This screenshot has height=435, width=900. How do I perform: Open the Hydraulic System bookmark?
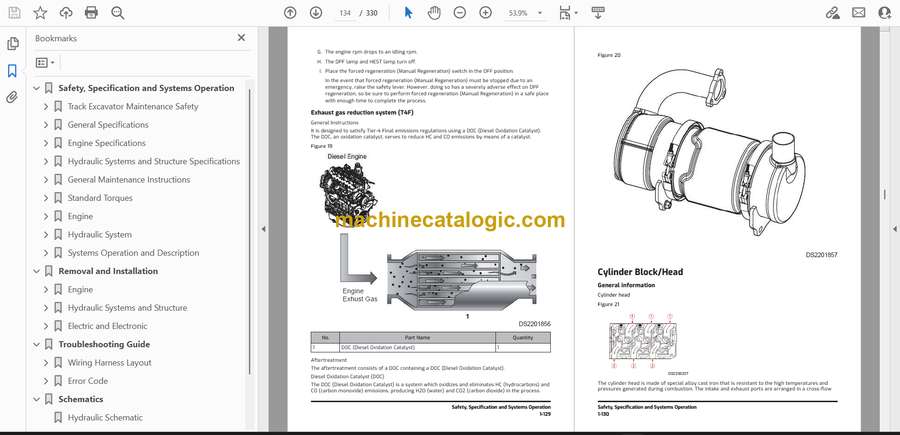(x=99, y=235)
